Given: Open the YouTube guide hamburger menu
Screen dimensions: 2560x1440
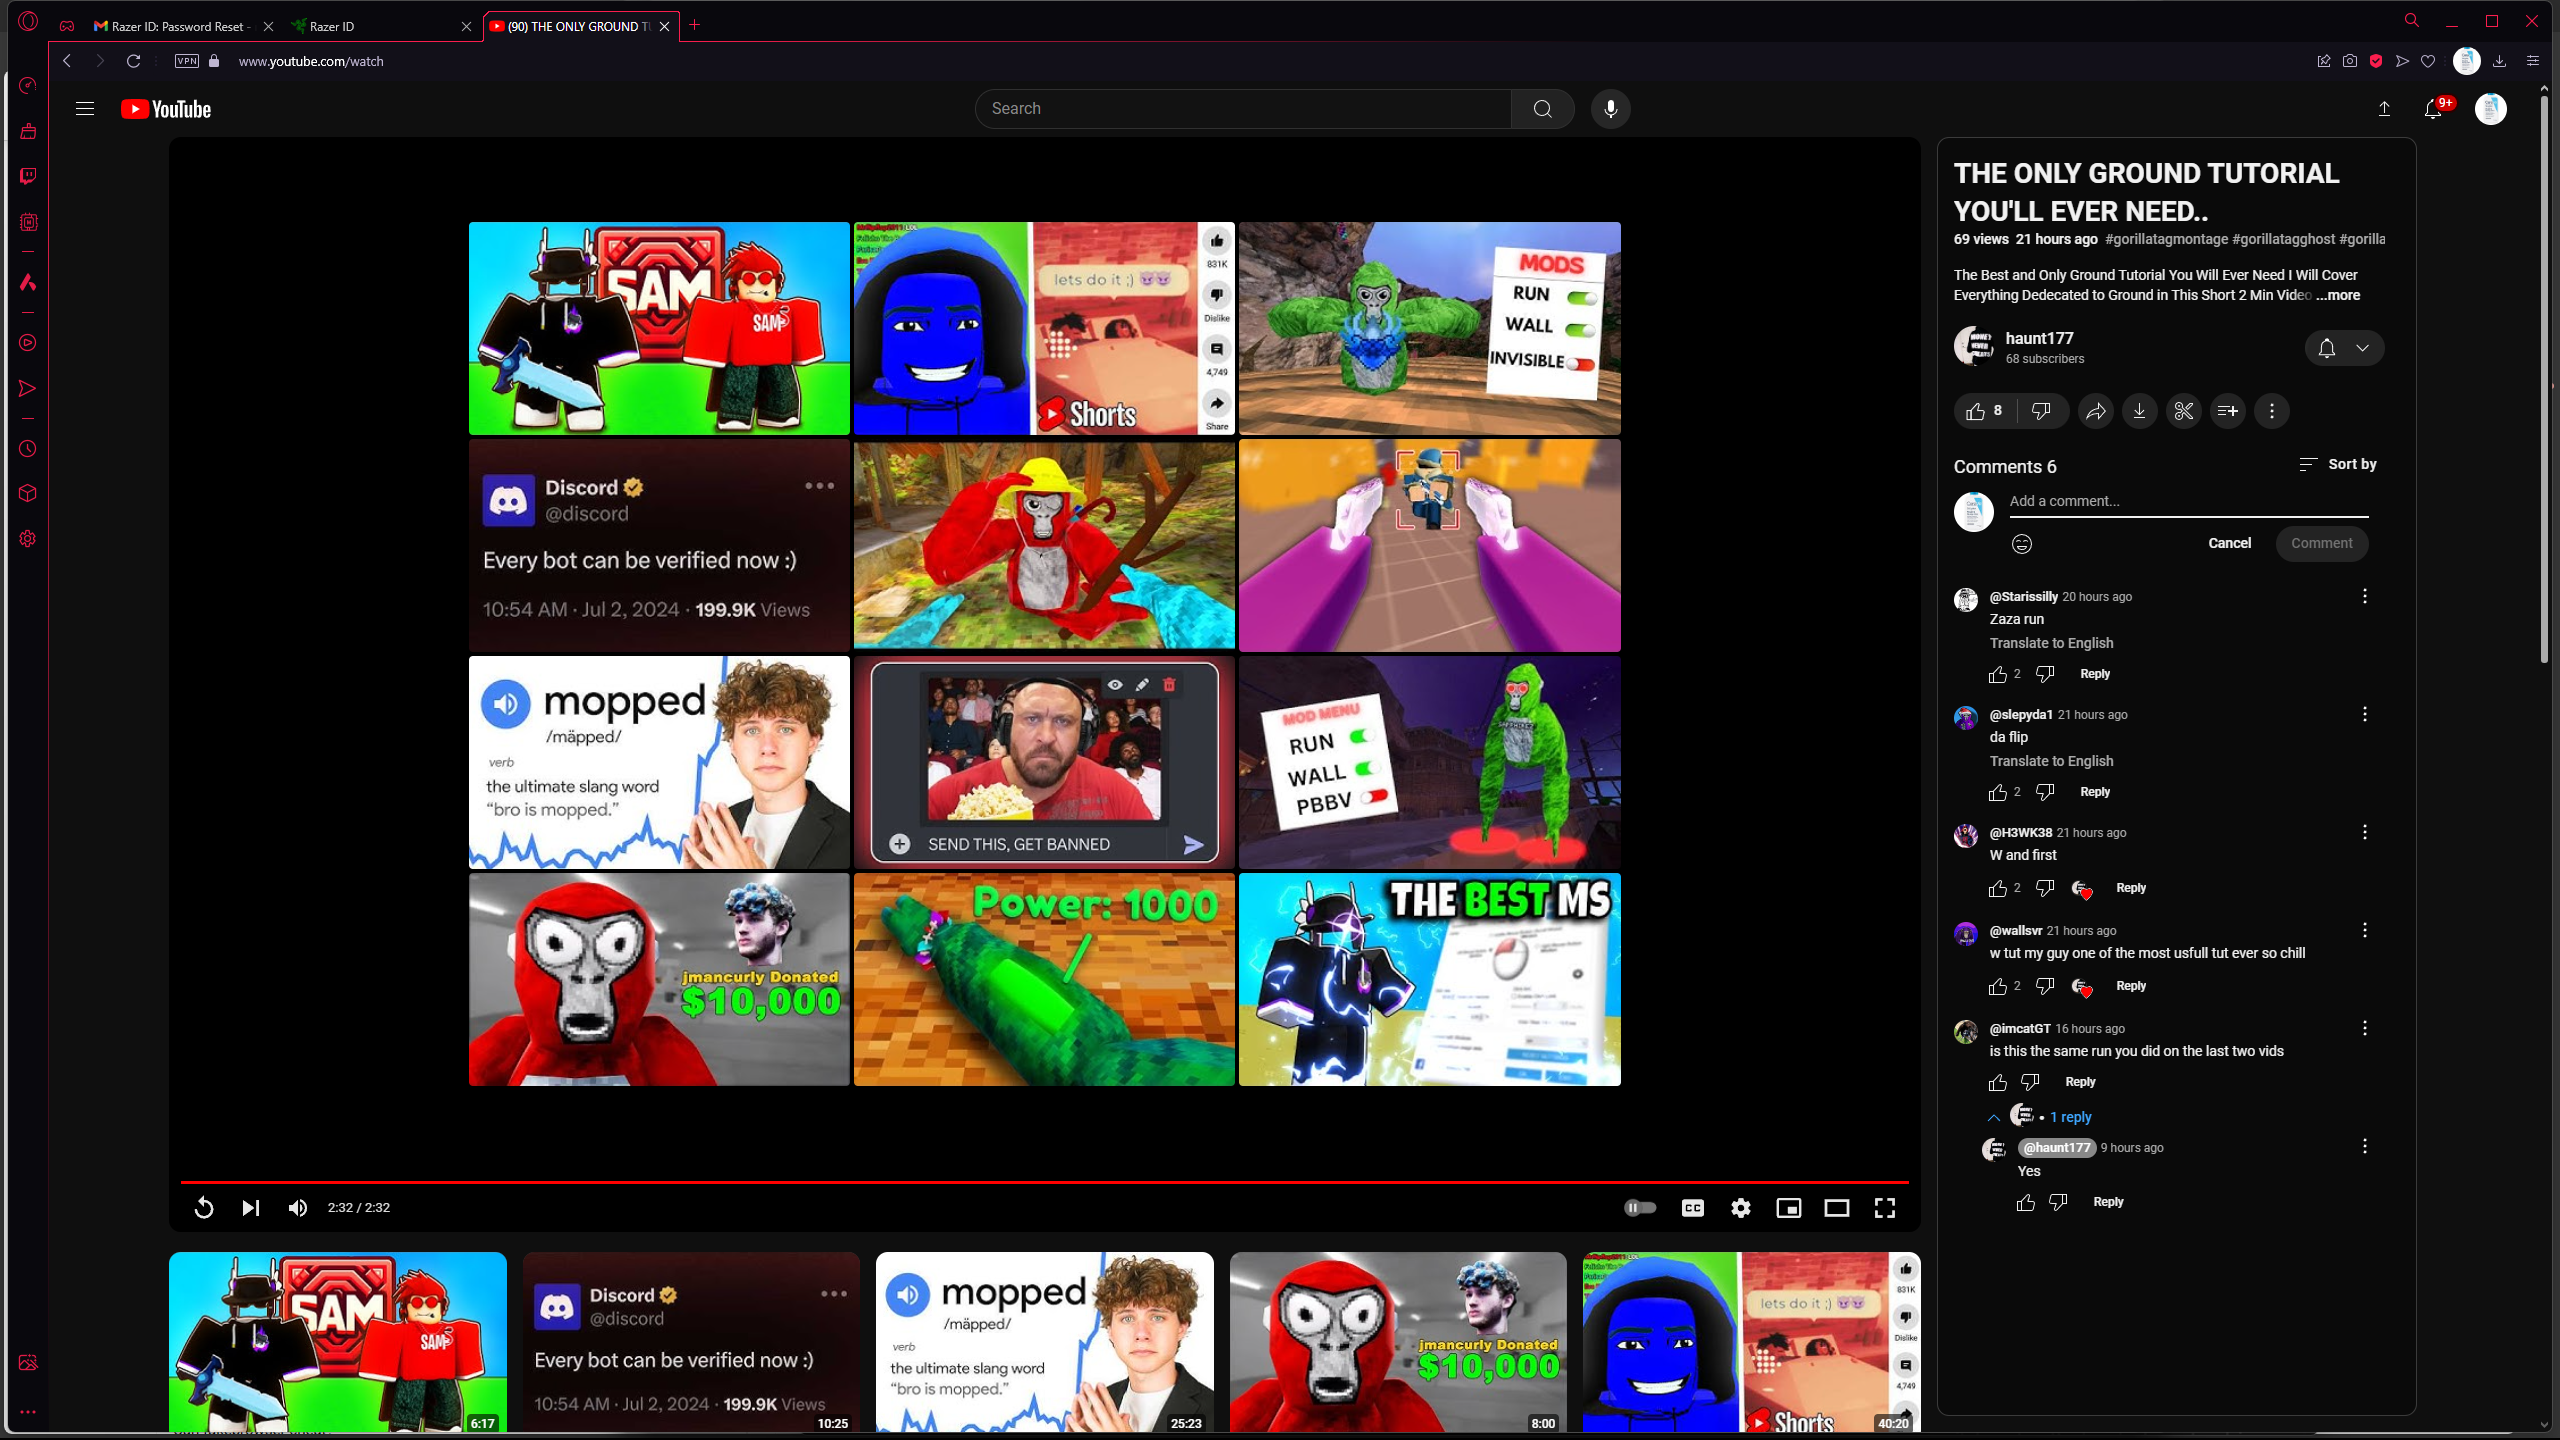Looking at the screenshot, I should (85, 109).
